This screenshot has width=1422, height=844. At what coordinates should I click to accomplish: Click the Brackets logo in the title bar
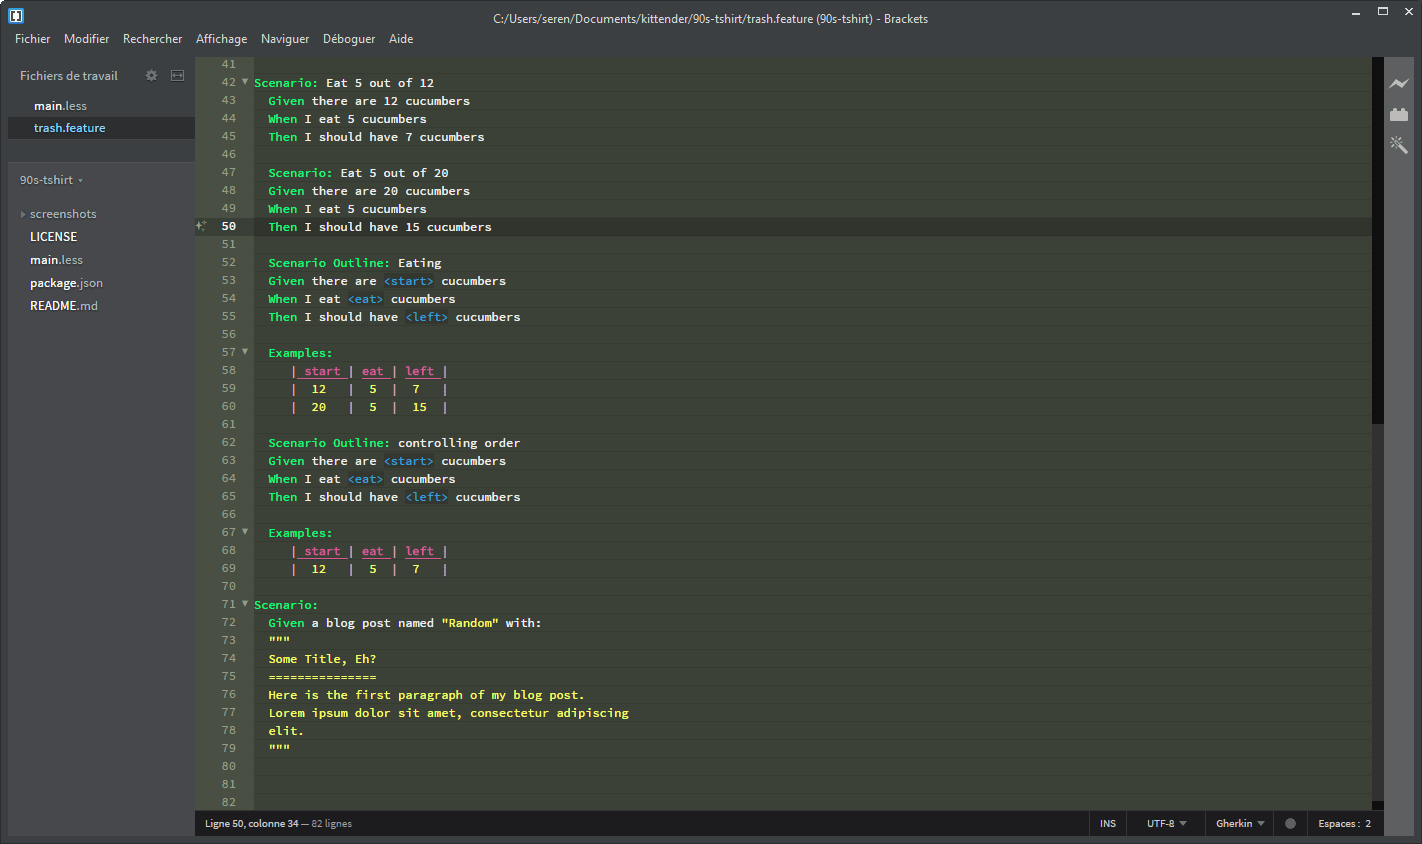coord(16,16)
